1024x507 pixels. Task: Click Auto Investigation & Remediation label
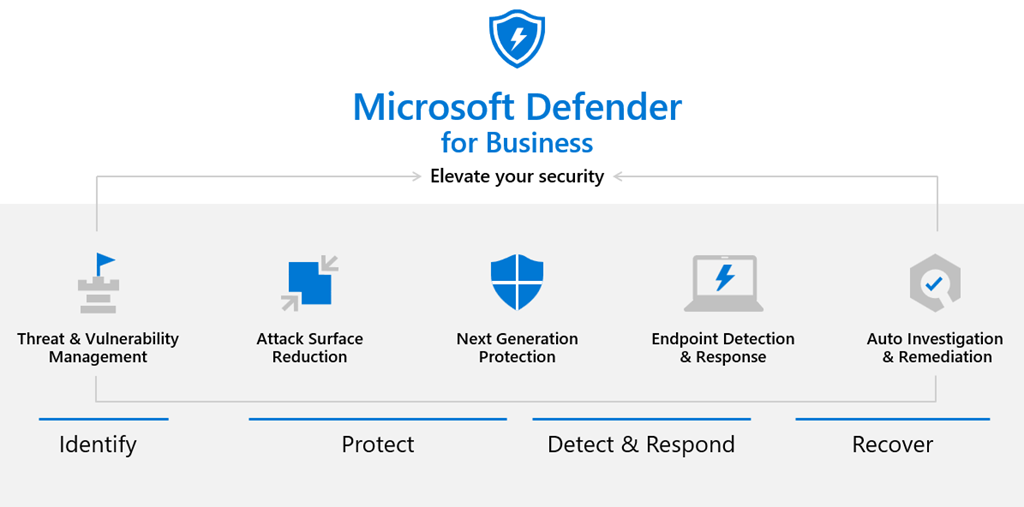(x=935, y=348)
